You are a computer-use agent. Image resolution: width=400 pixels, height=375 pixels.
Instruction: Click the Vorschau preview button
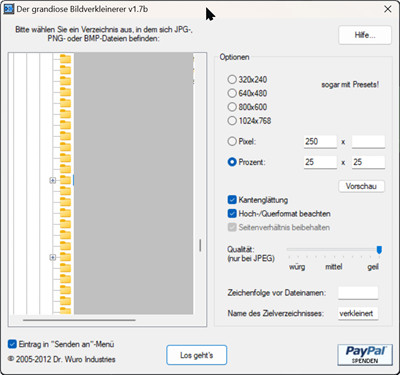point(361,186)
